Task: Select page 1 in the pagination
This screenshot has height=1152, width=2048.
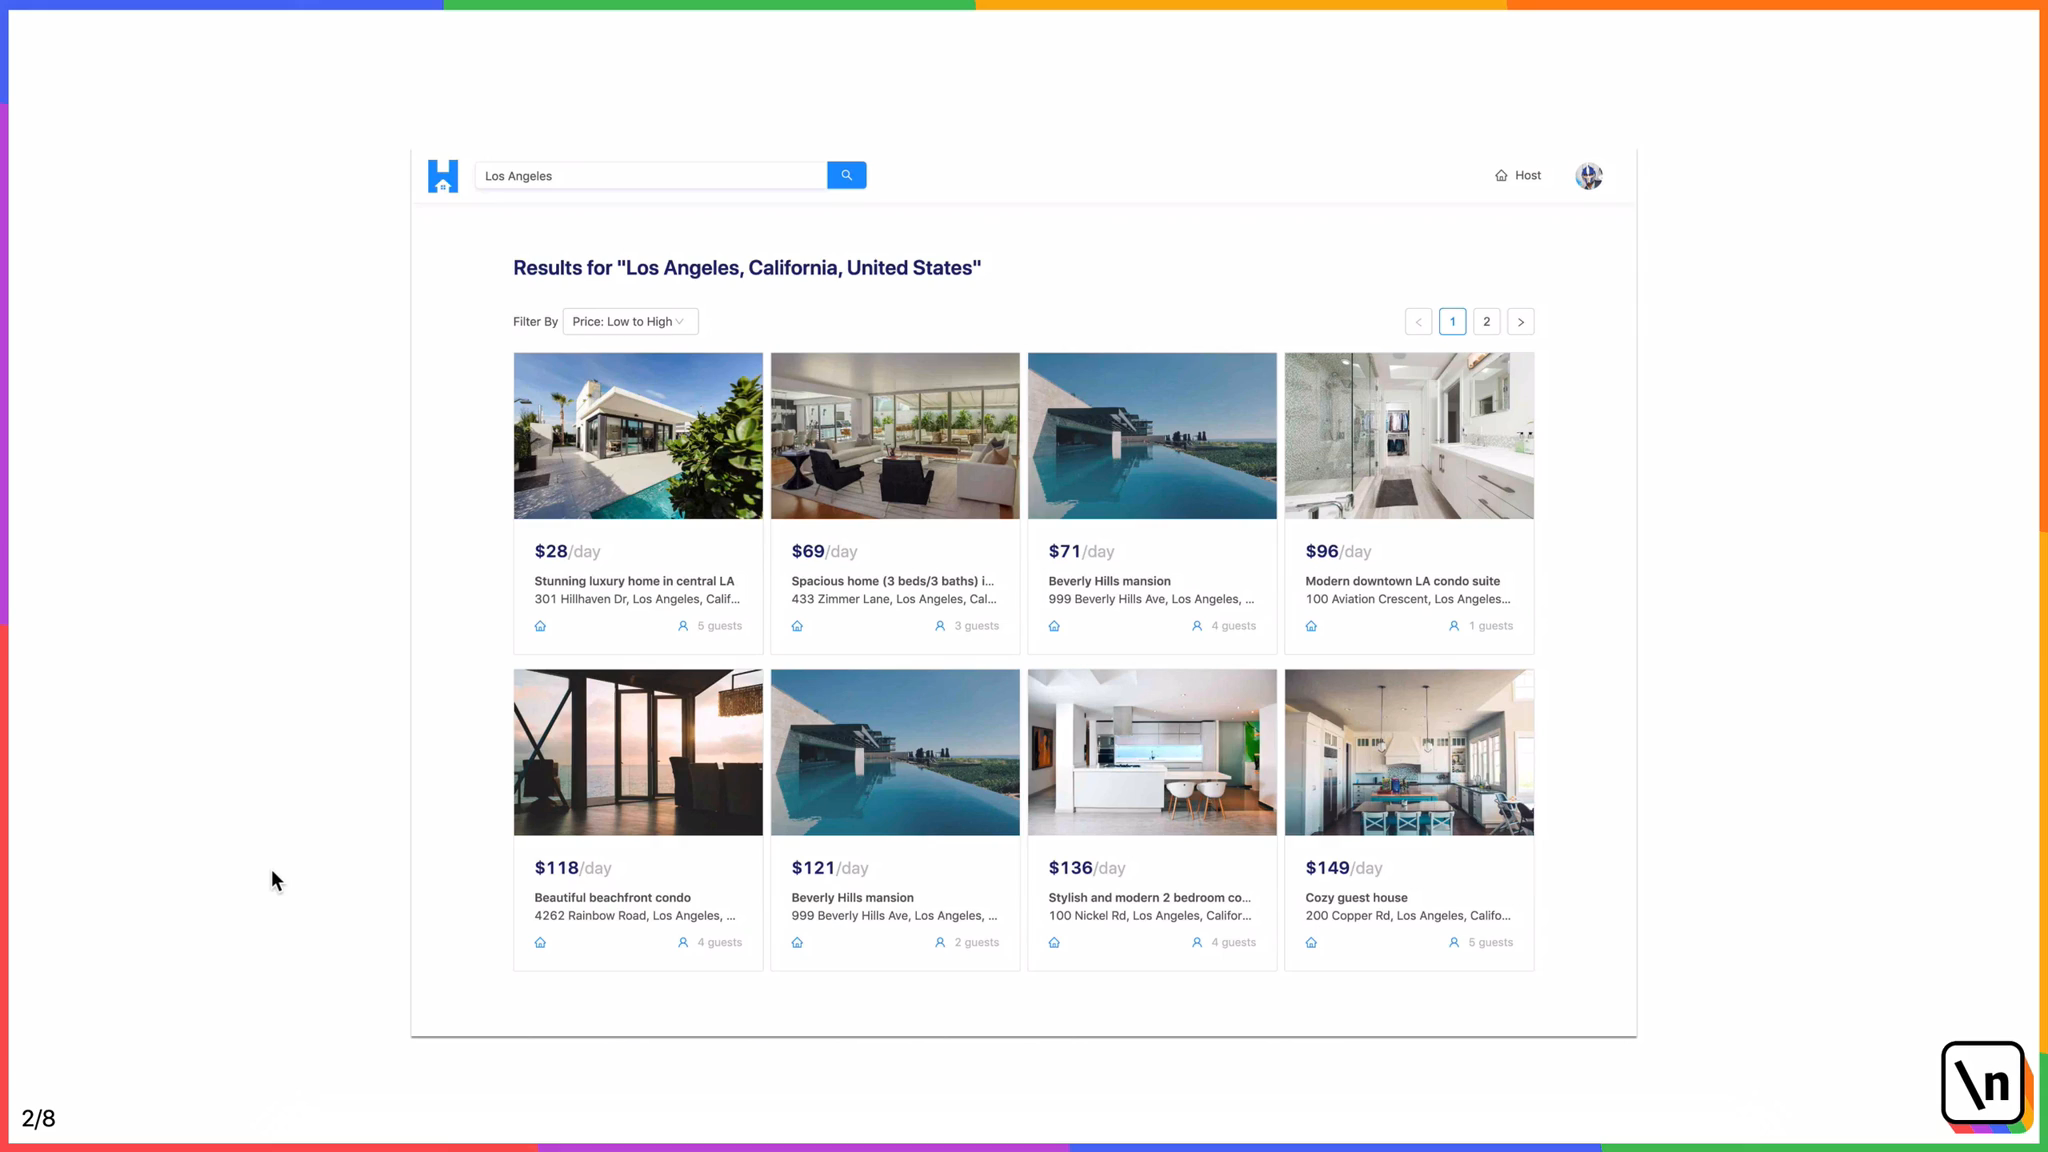Action: 1452,322
